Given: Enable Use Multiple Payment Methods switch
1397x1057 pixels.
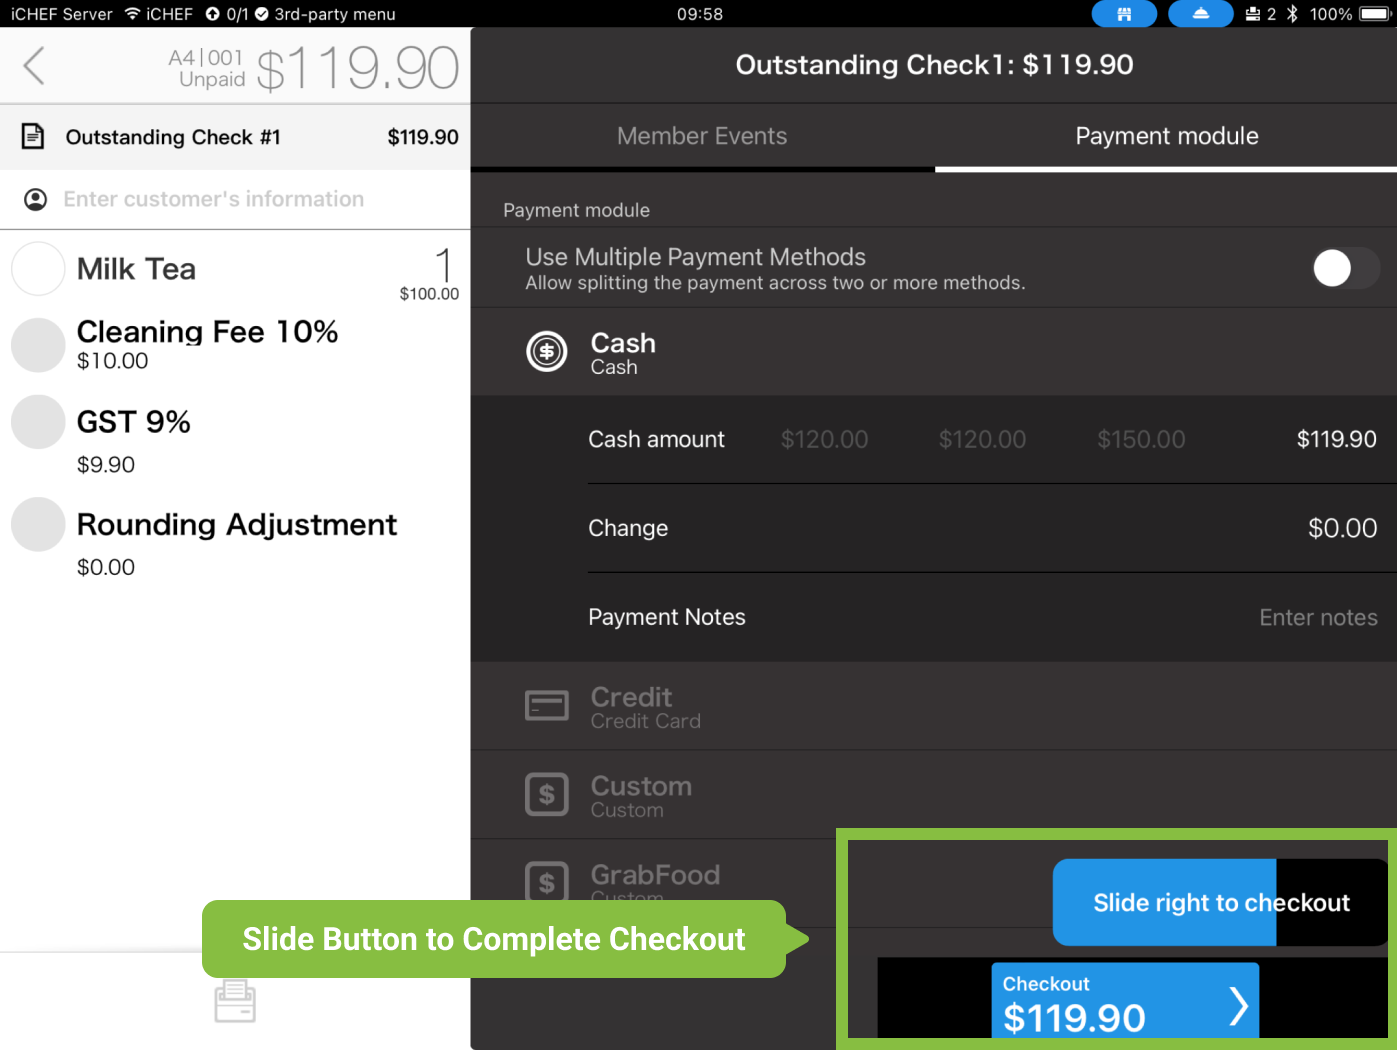Looking at the screenshot, I should tap(1344, 268).
